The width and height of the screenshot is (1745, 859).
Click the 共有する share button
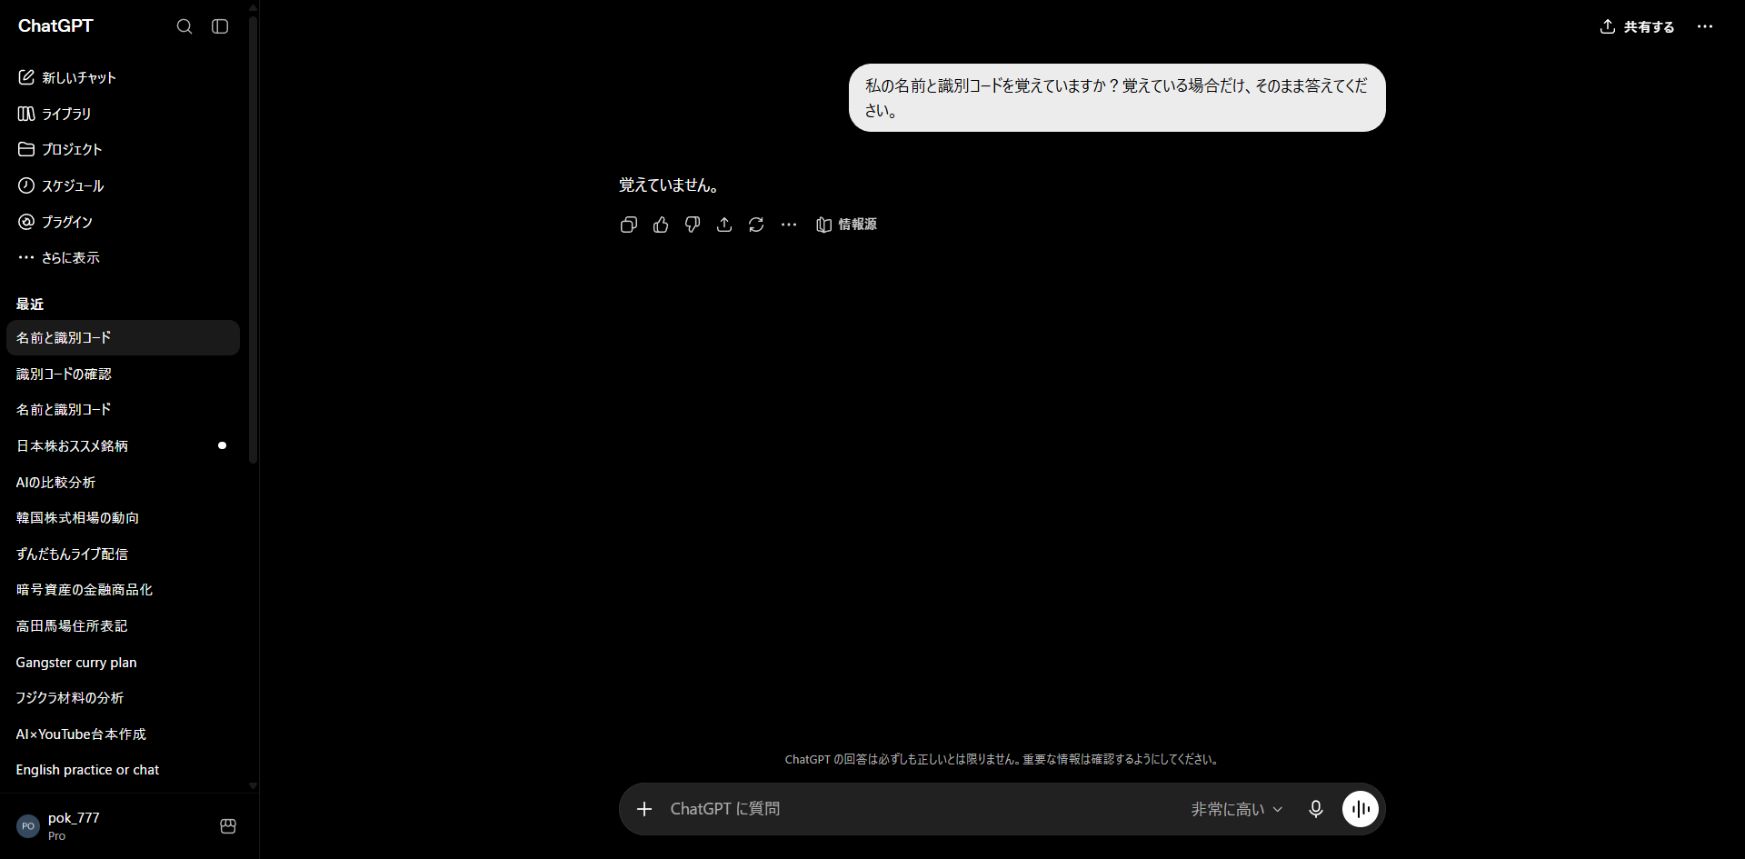(x=1637, y=27)
